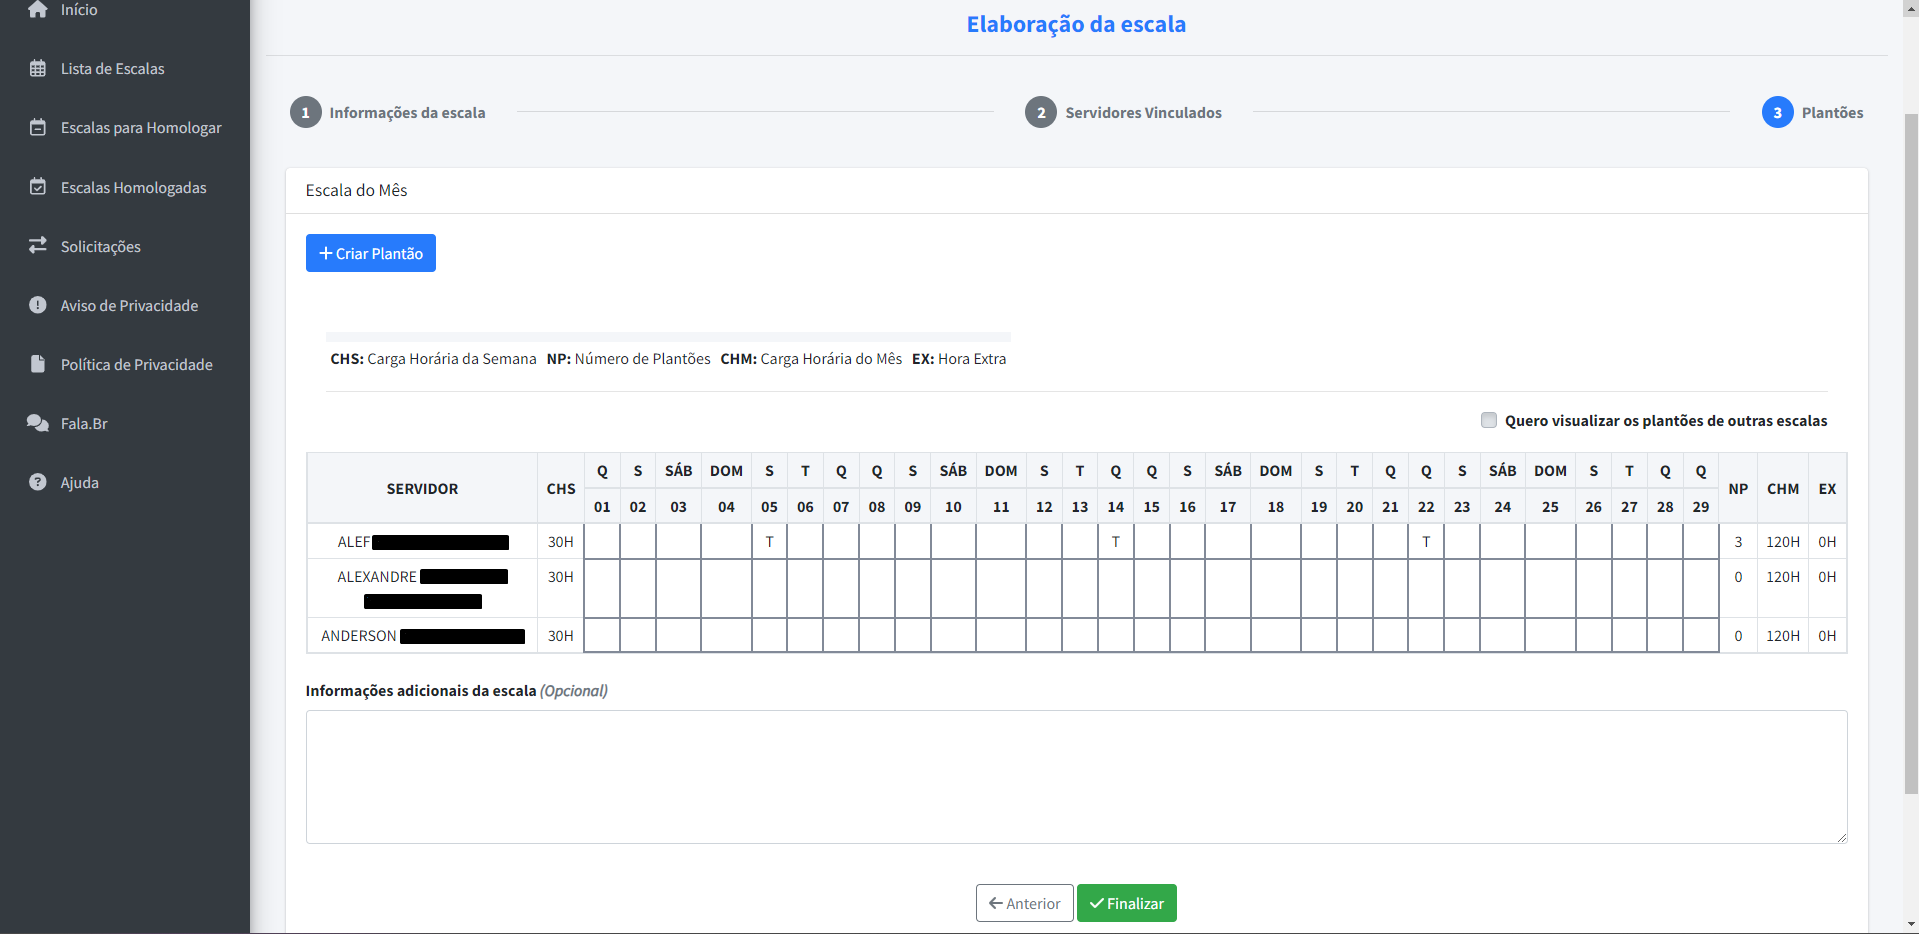Click the ANDERSON server name cell

pos(422,636)
